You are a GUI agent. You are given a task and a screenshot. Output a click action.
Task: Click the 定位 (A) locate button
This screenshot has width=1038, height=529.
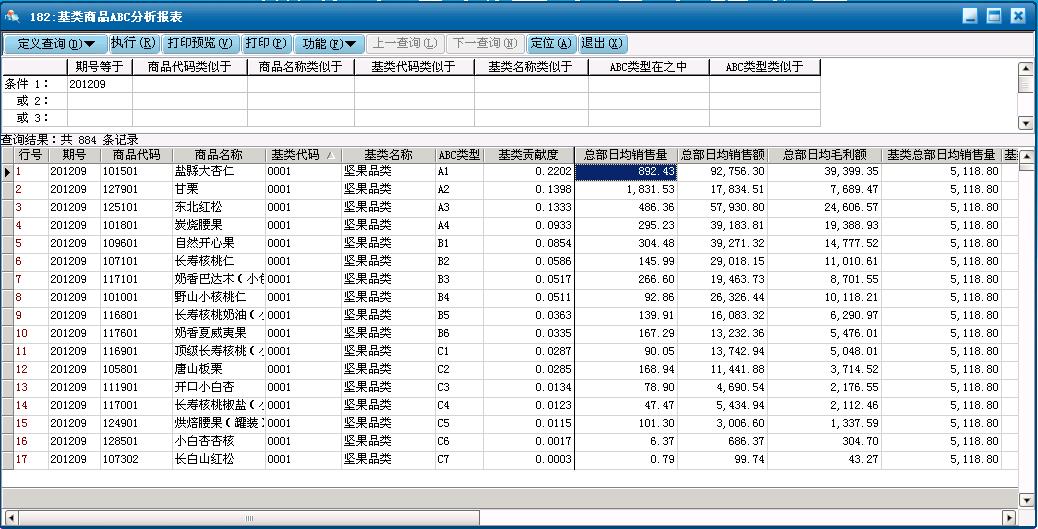tap(550, 43)
